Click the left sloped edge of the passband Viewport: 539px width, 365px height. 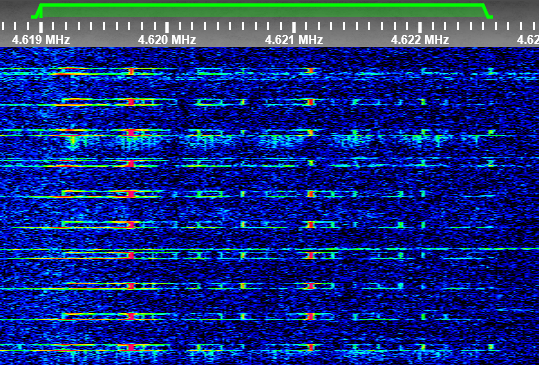pos(36,11)
